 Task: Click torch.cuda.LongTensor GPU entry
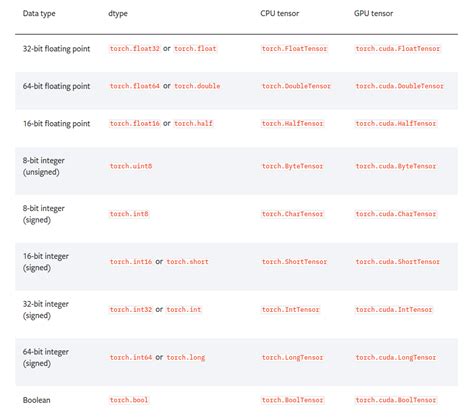coord(396,357)
